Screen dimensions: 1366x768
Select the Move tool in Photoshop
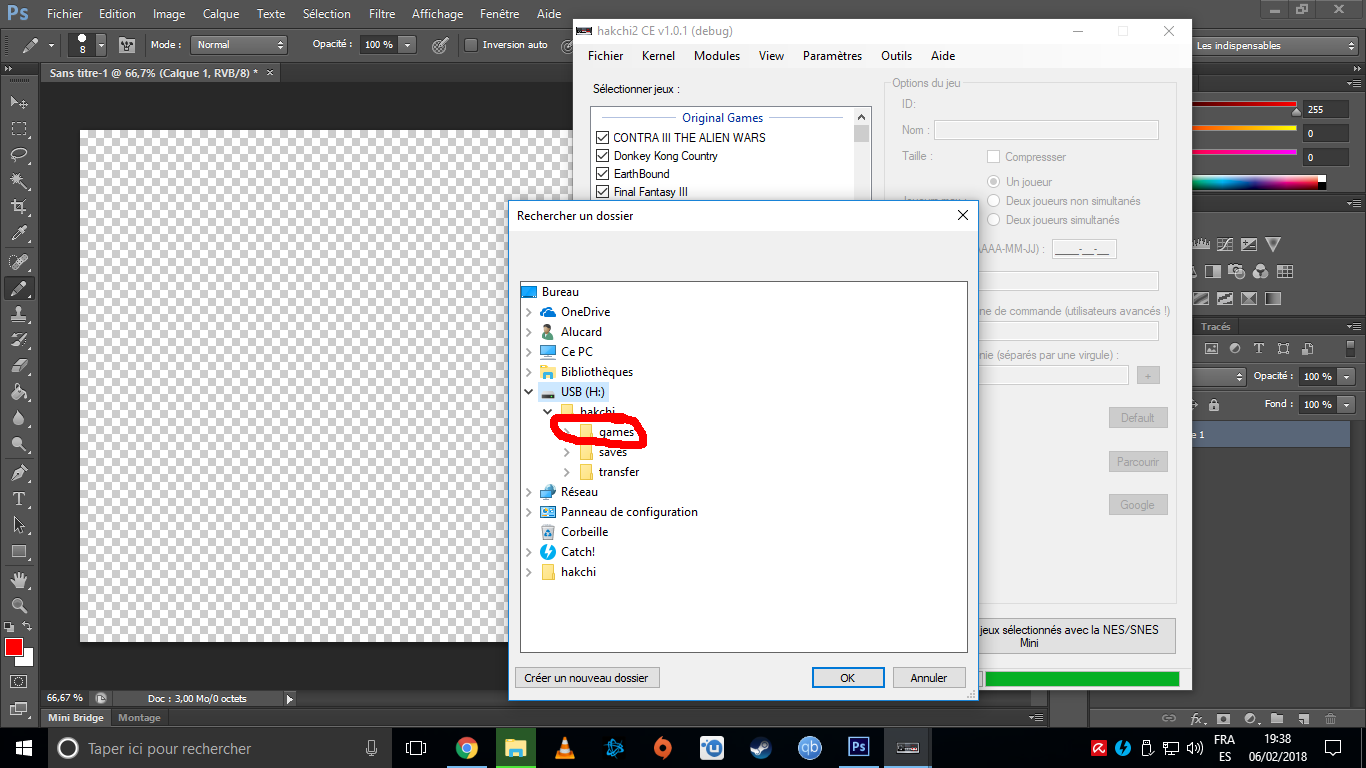19,102
